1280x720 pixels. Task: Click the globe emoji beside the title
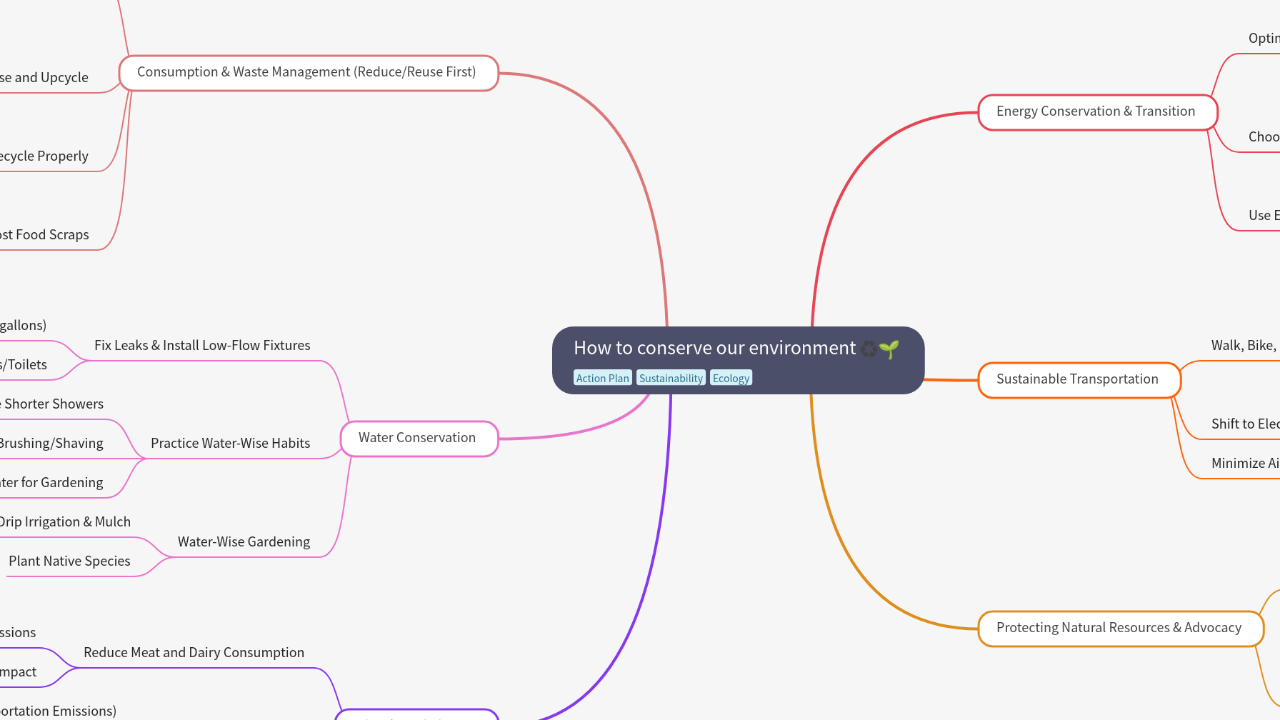(x=868, y=349)
